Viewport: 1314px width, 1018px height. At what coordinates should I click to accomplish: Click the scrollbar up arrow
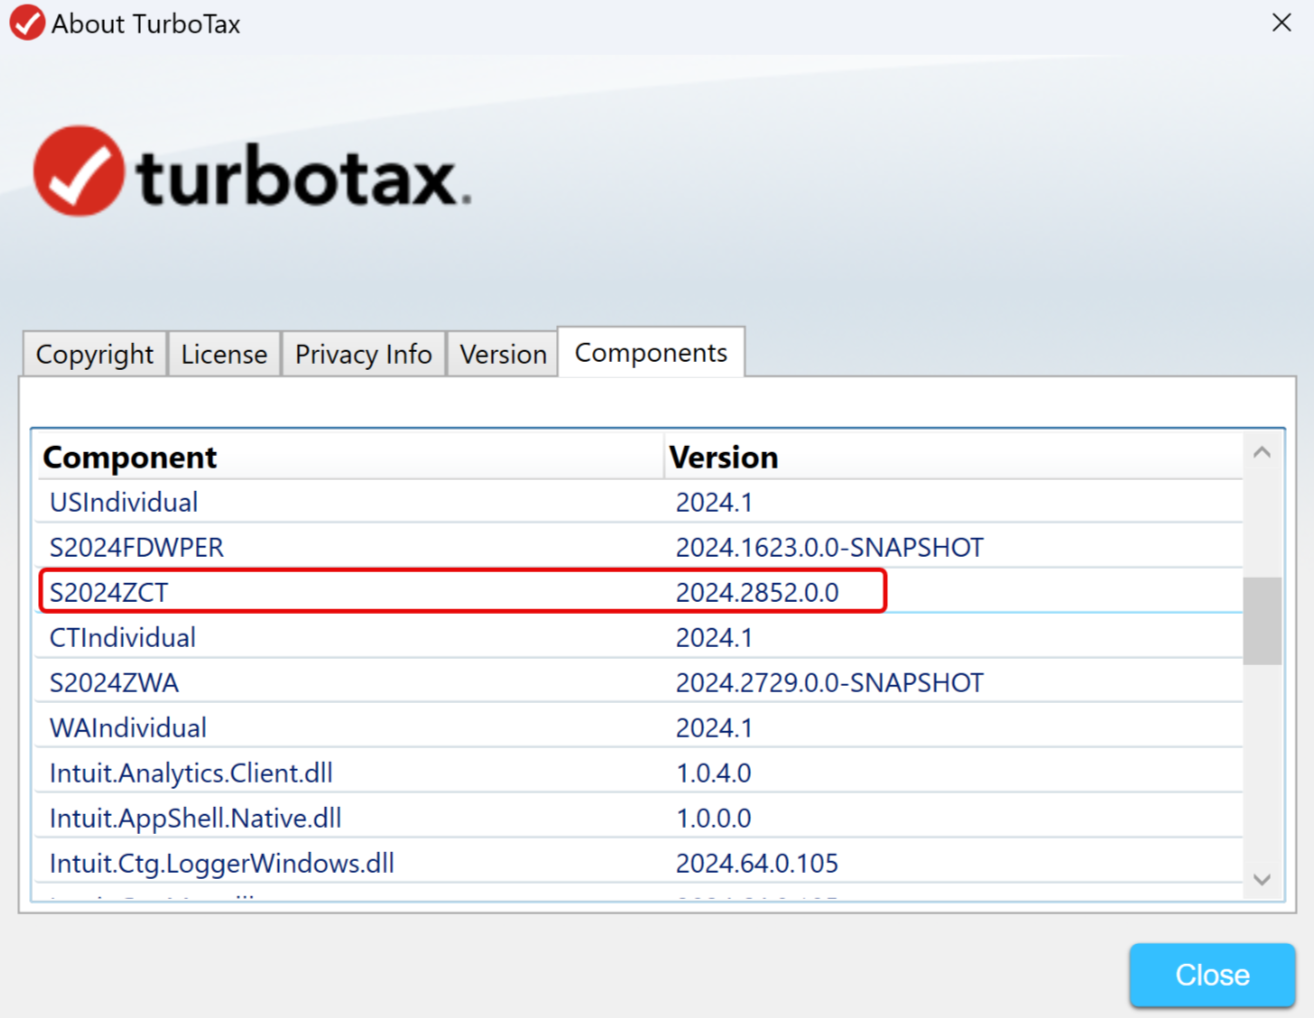[1262, 453]
